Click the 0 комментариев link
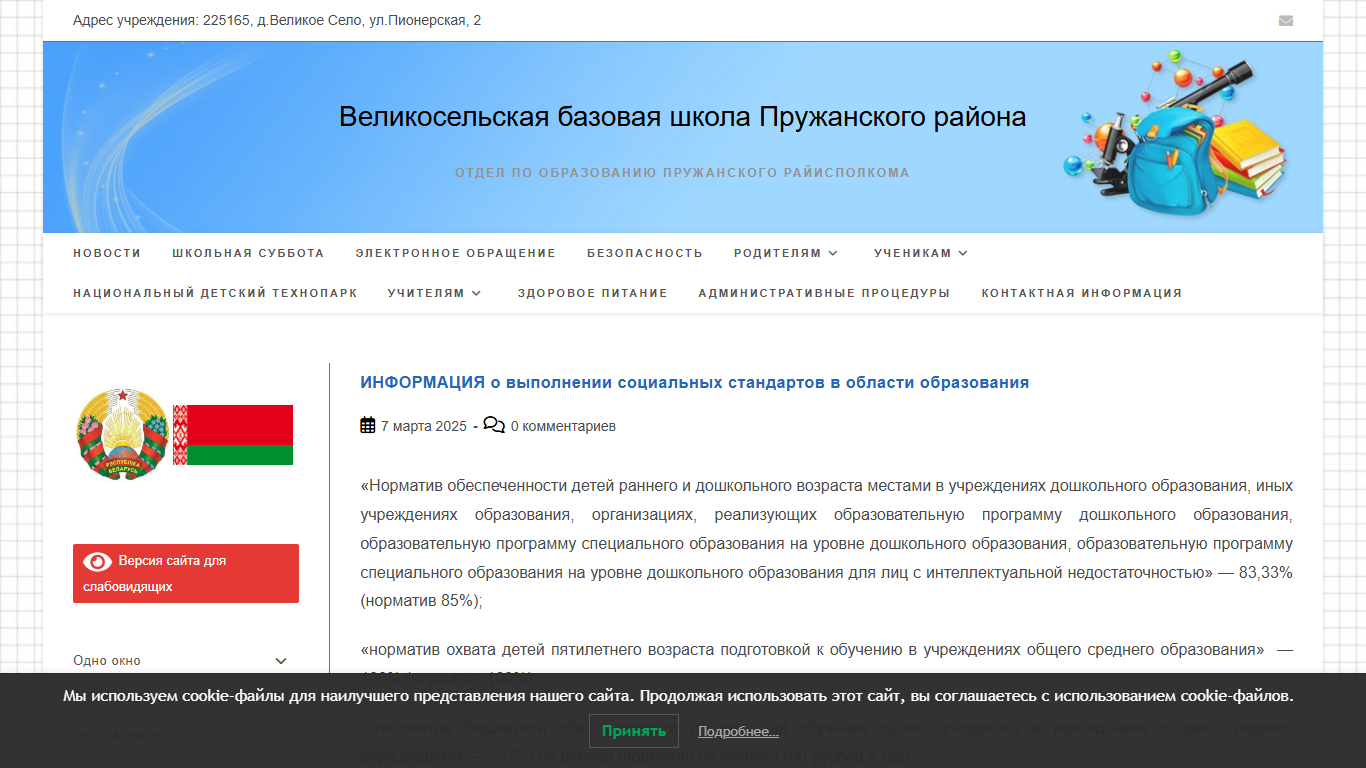Image resolution: width=1366 pixels, height=768 pixels. coord(563,426)
